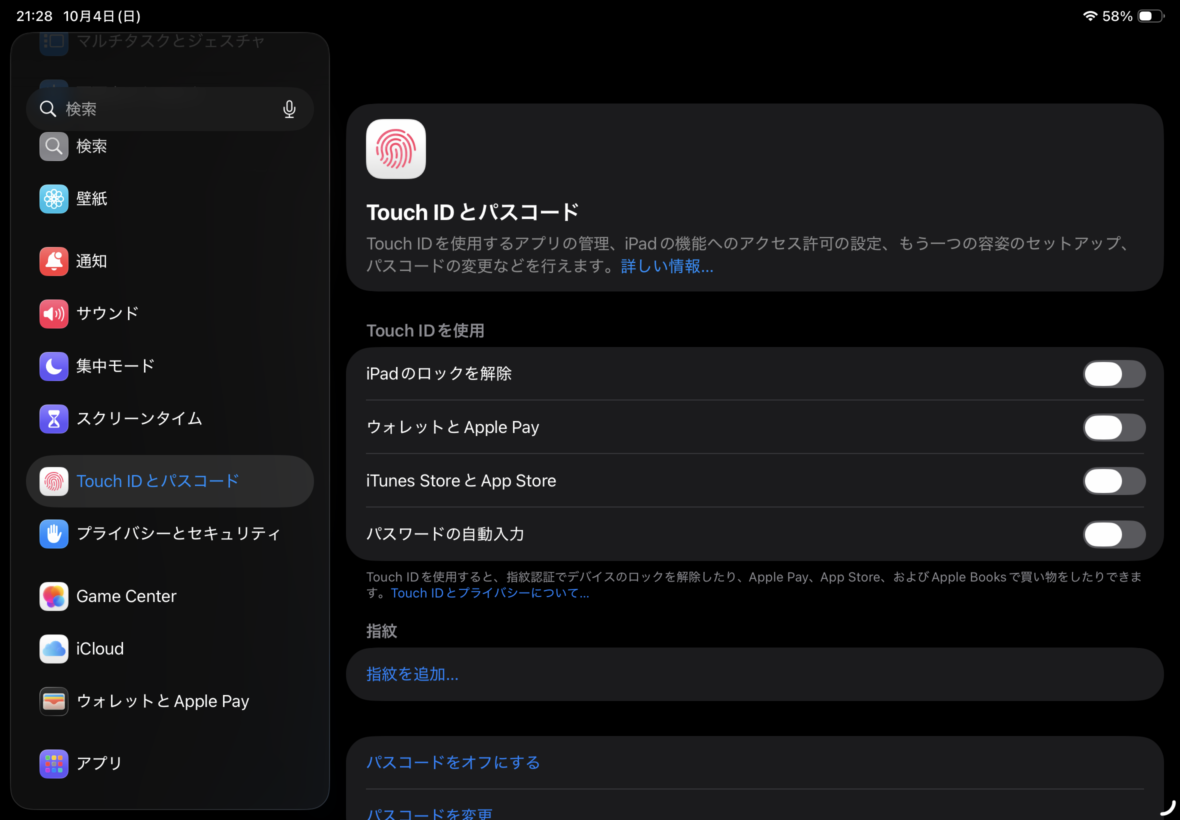Tap the magnifier icon in search field
The height and width of the screenshot is (820, 1180).
48,109
